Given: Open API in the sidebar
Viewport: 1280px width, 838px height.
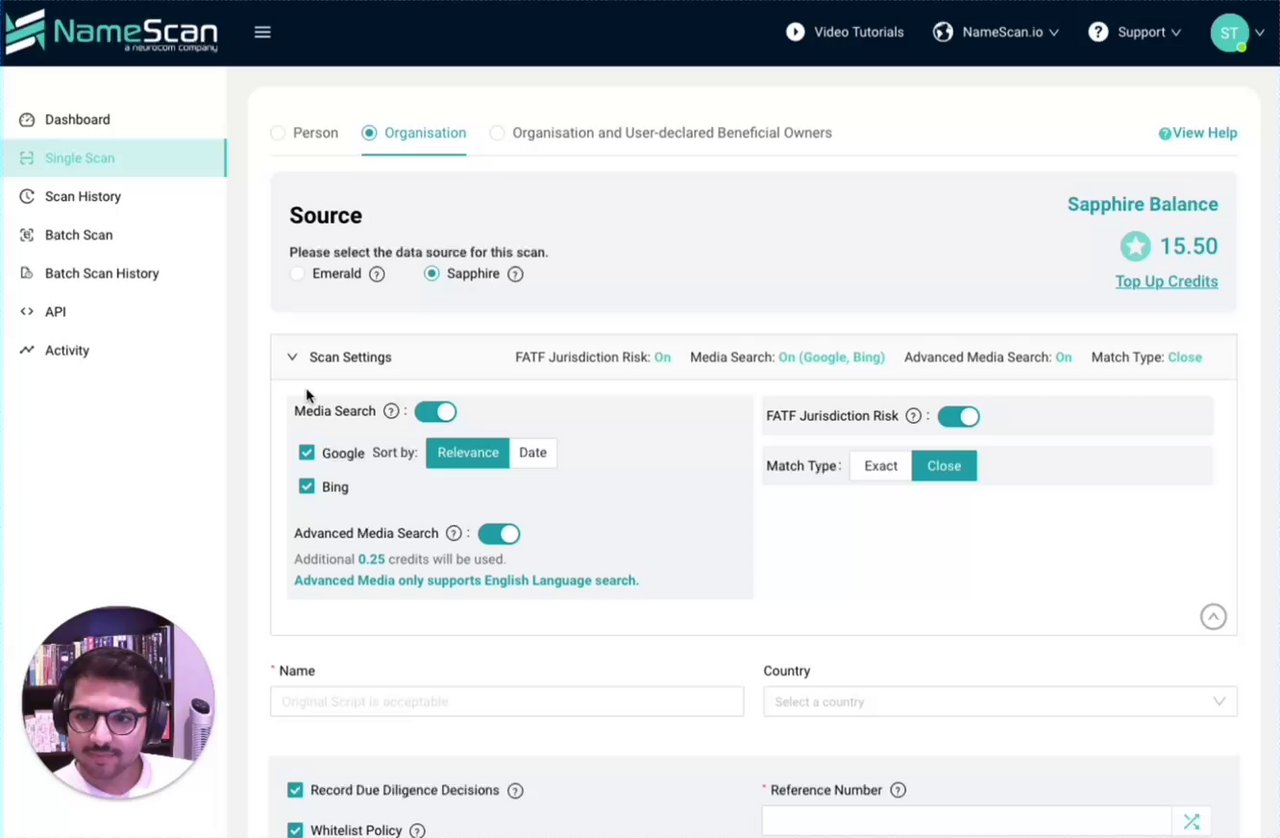Looking at the screenshot, I should click(x=113, y=312).
